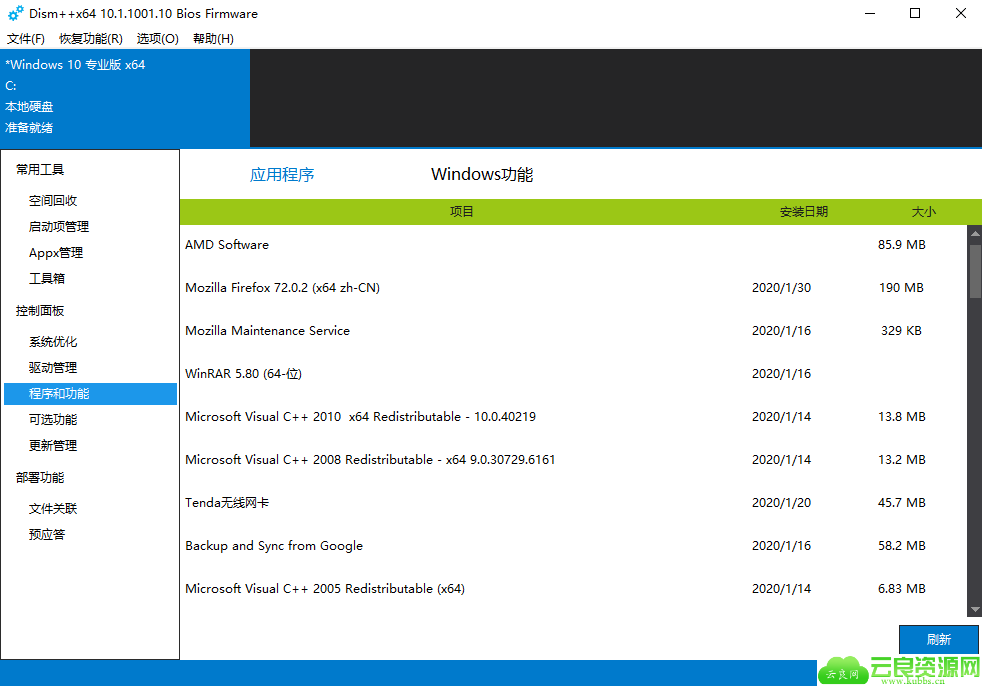The width and height of the screenshot is (982, 686).
Task: Open the 恢复功能(R) menu
Action: click(91, 39)
